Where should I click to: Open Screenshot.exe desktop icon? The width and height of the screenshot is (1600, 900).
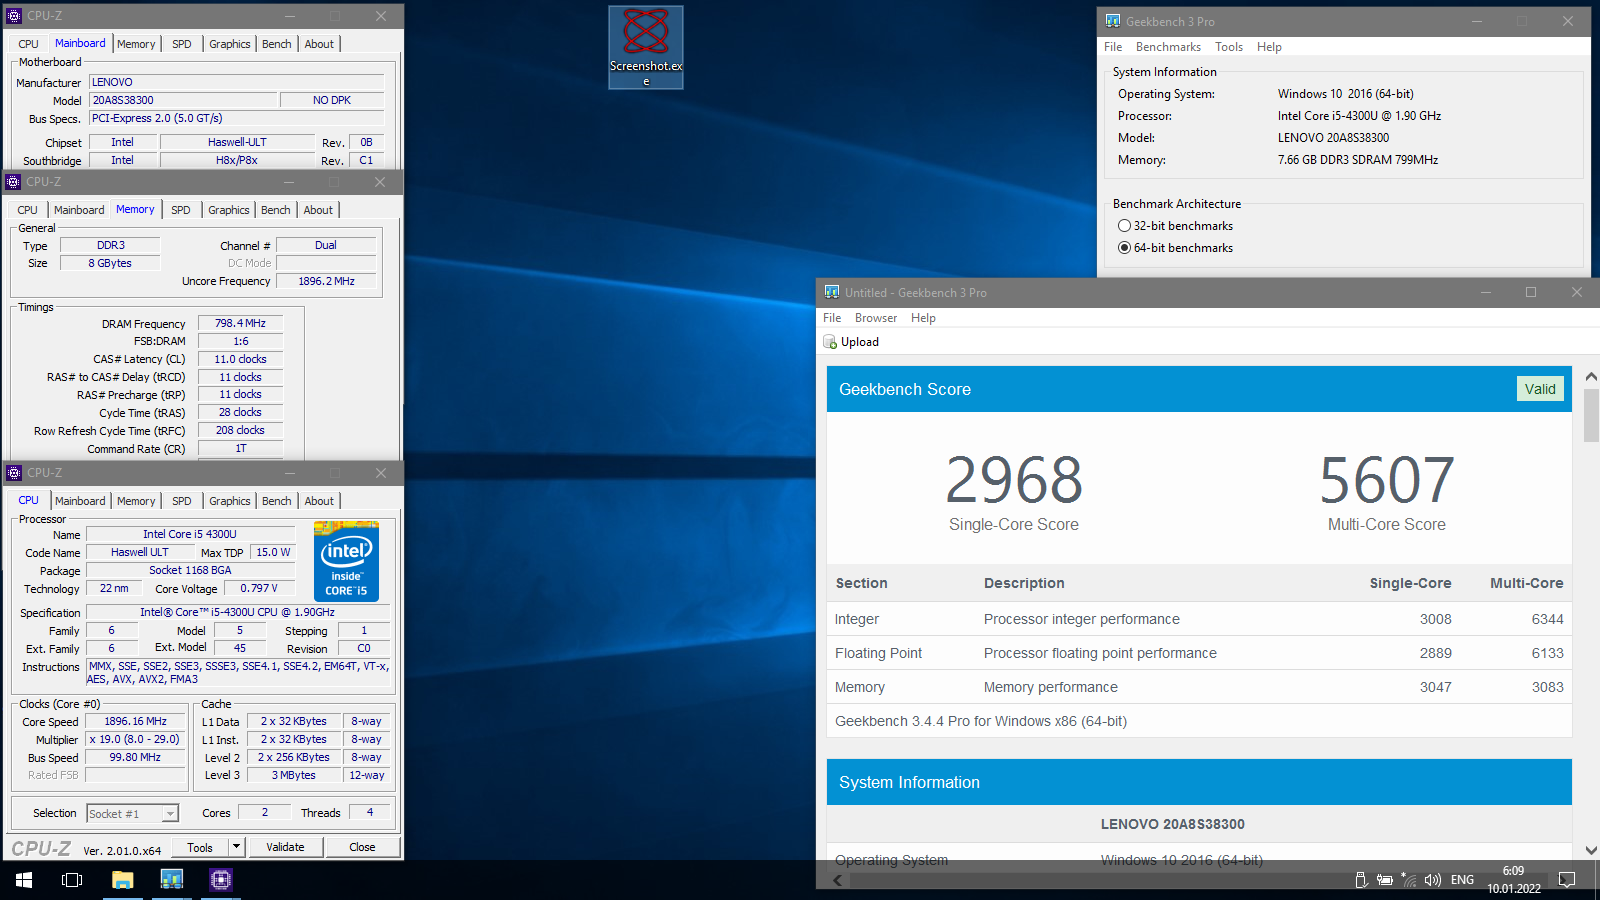tap(646, 47)
